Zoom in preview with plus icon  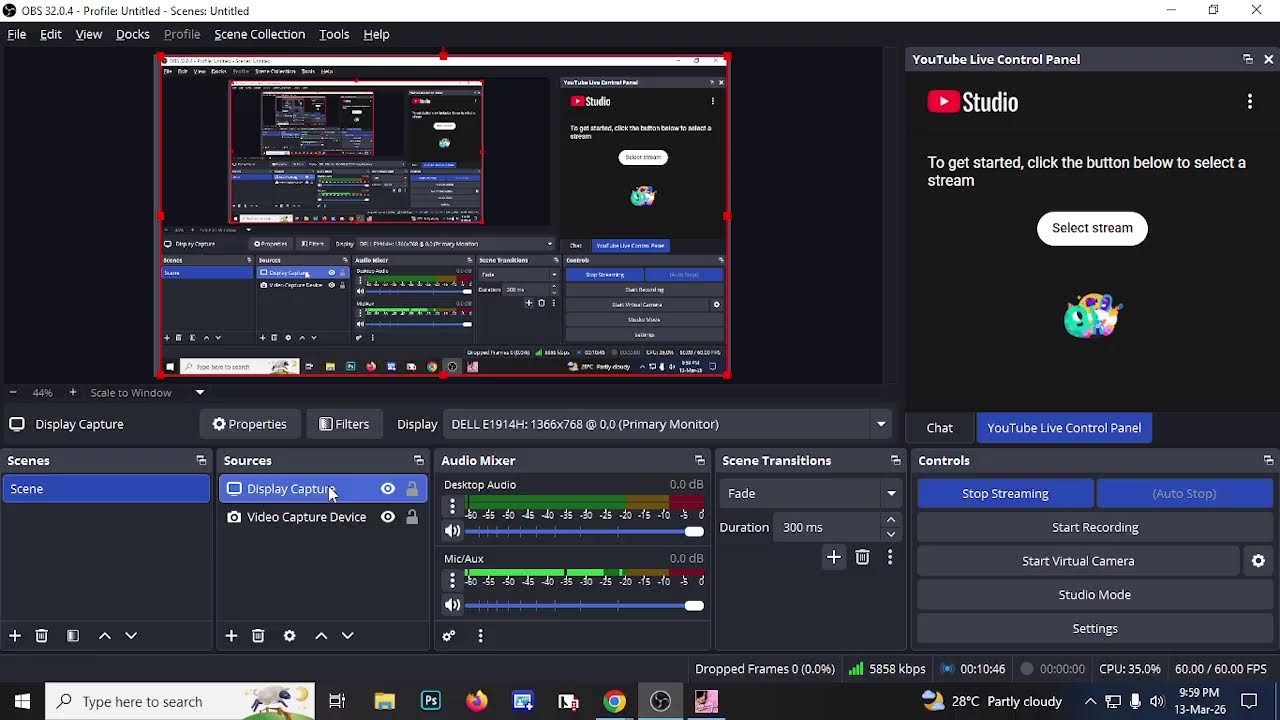coord(72,393)
